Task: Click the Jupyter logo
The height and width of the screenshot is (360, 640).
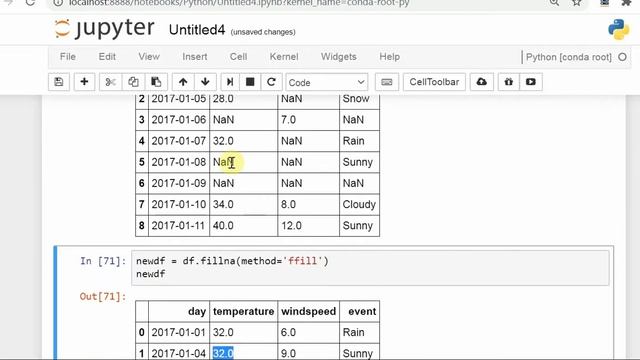Action: (x=104, y=29)
